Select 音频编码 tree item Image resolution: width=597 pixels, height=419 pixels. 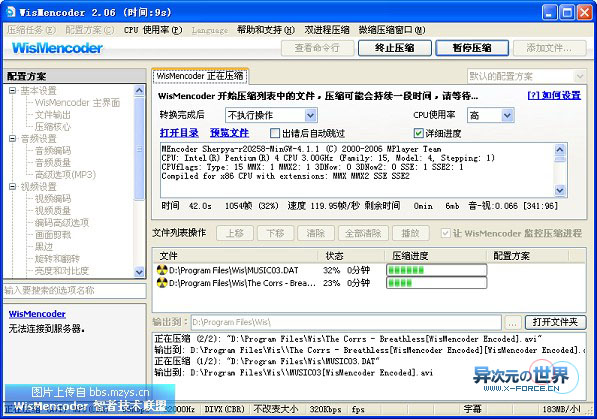(53, 150)
